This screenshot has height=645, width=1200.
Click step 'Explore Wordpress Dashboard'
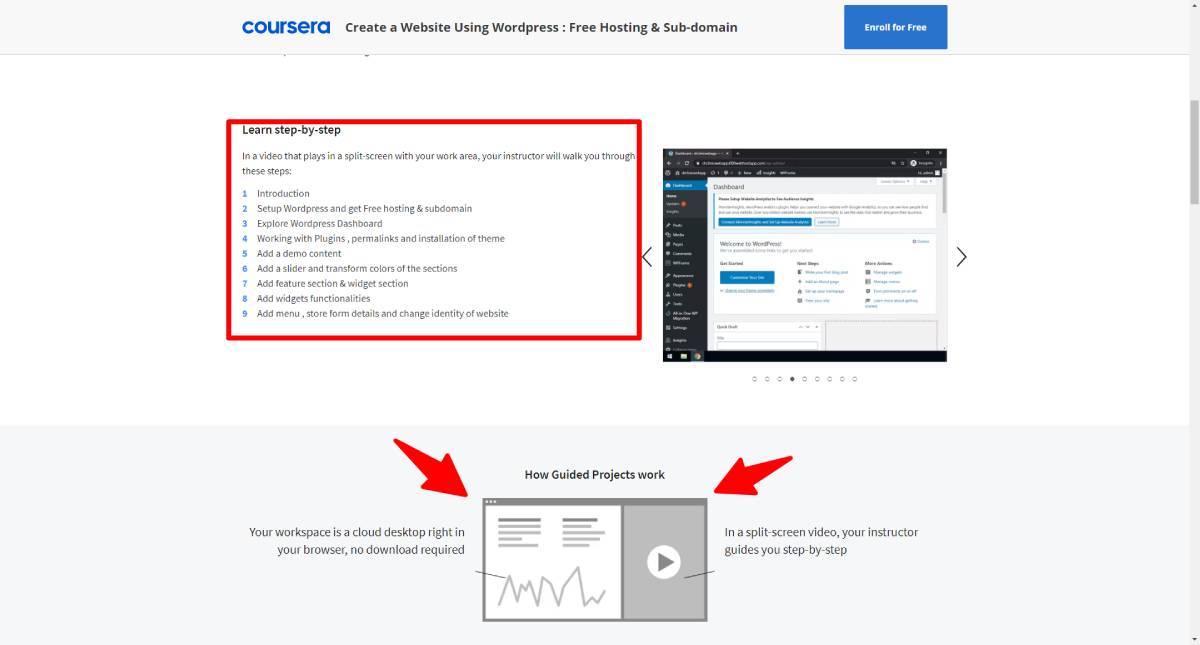[319, 224]
